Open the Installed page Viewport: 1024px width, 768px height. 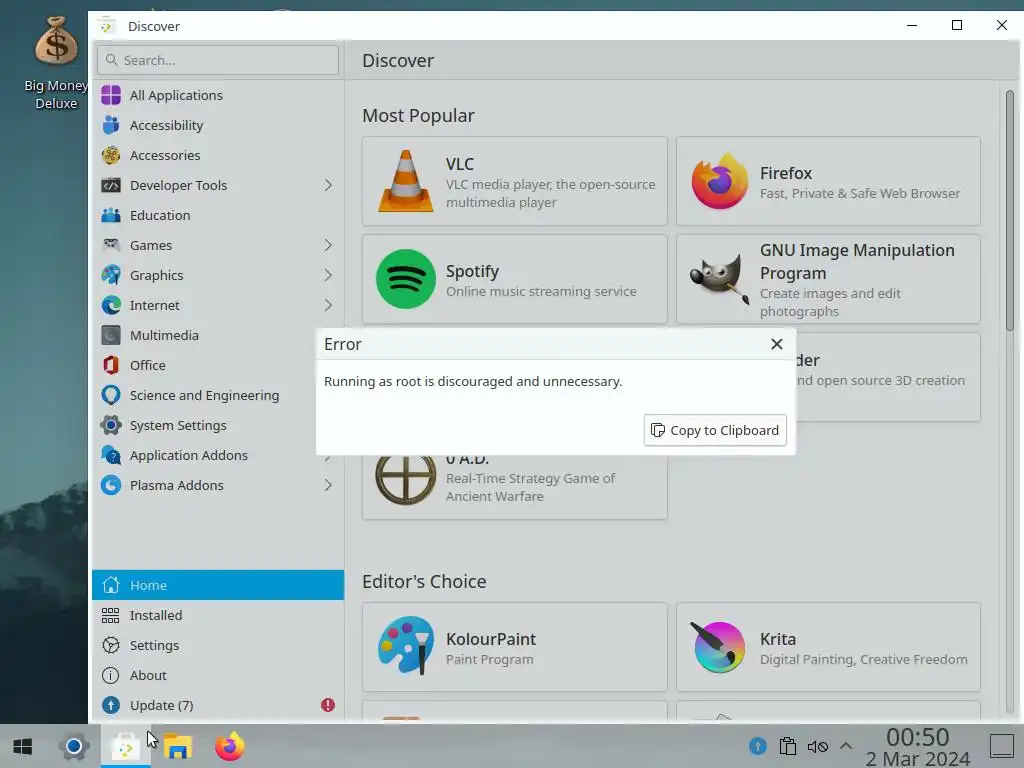click(218, 615)
